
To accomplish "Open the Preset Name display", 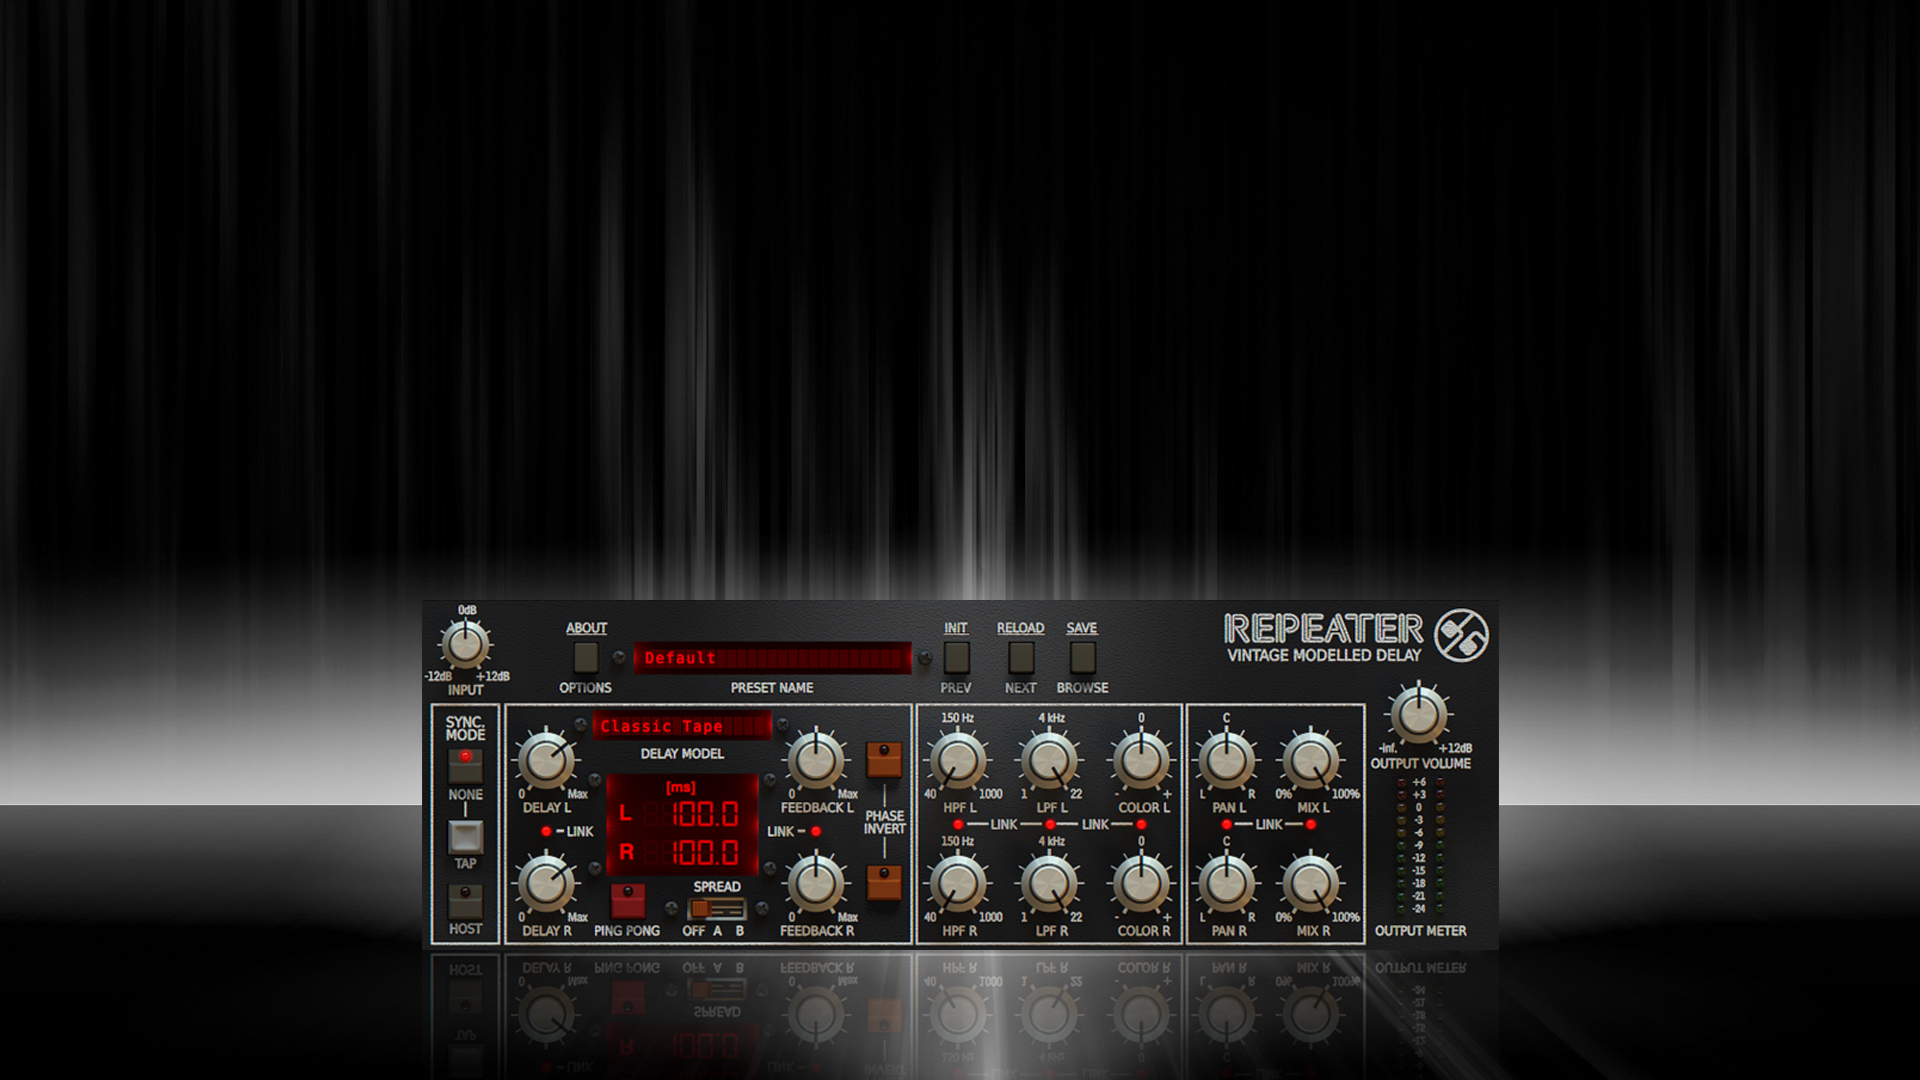I will point(771,658).
